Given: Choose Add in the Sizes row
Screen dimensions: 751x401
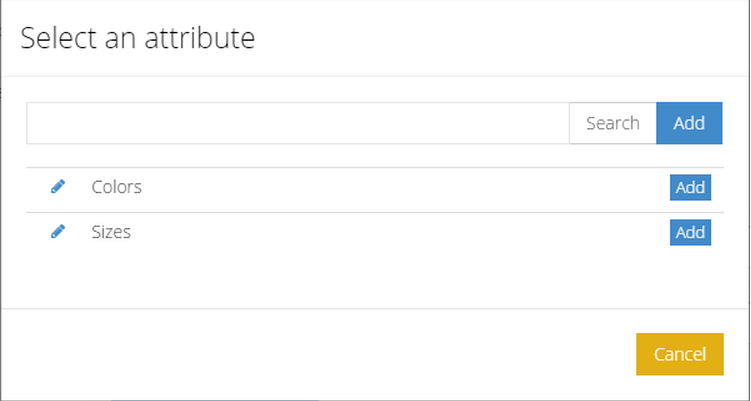Looking at the screenshot, I should click(x=690, y=232).
